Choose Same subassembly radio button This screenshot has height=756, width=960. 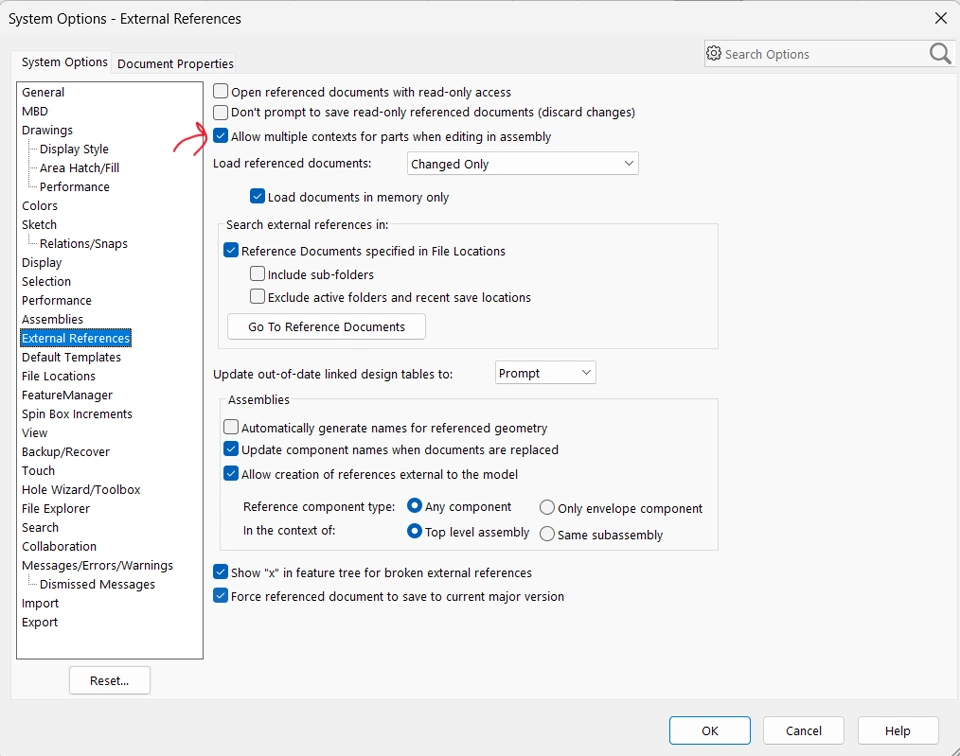tap(547, 534)
